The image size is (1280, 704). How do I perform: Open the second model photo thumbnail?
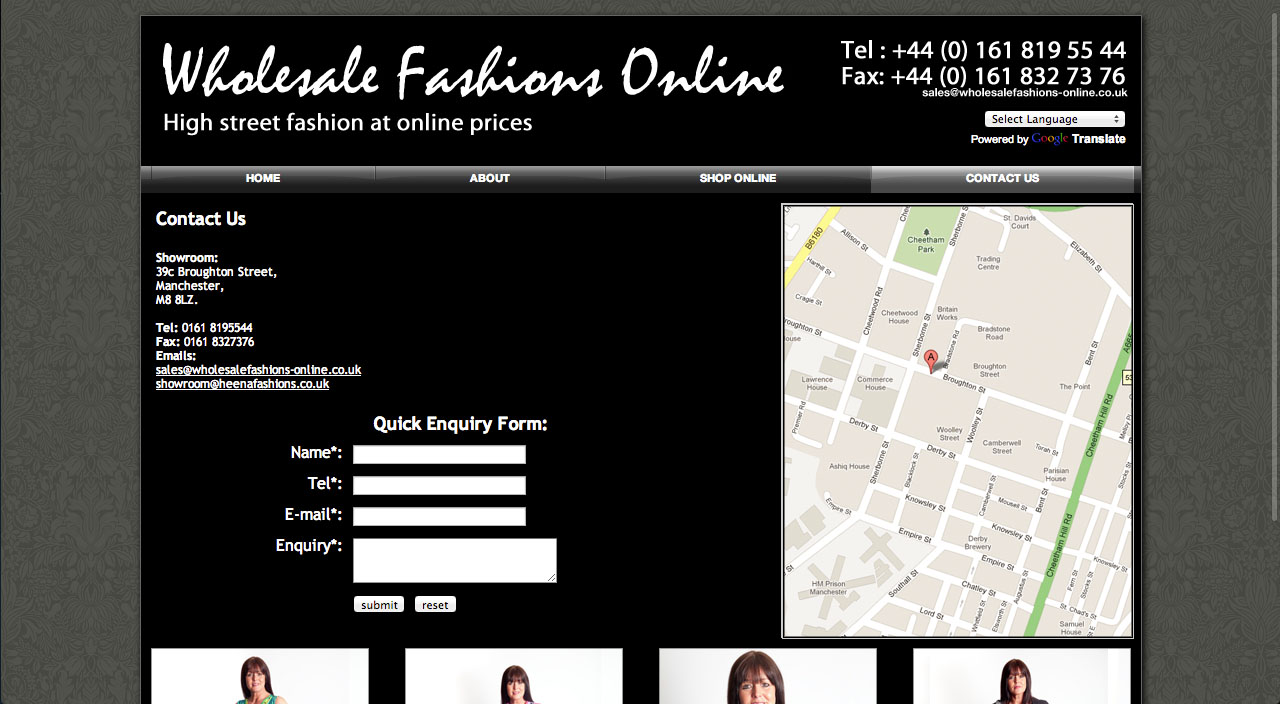514,676
